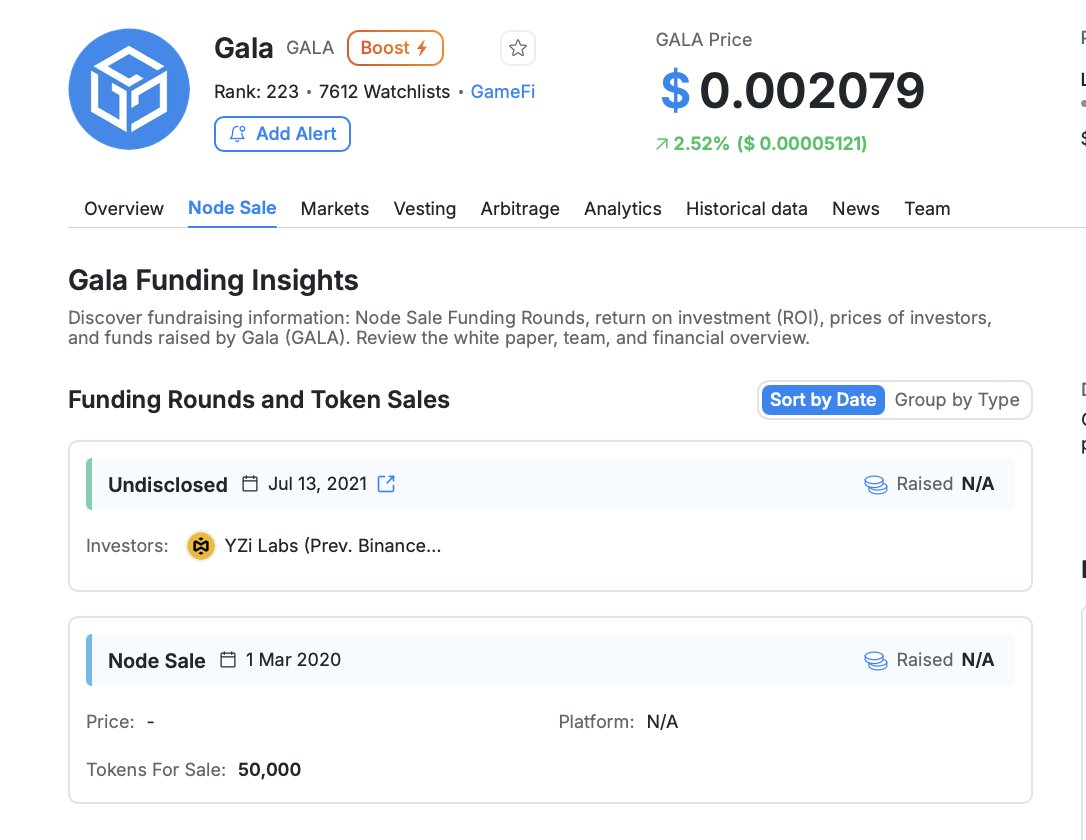Switch to the Vesting tab
1086x840 pixels.
[x=425, y=208]
